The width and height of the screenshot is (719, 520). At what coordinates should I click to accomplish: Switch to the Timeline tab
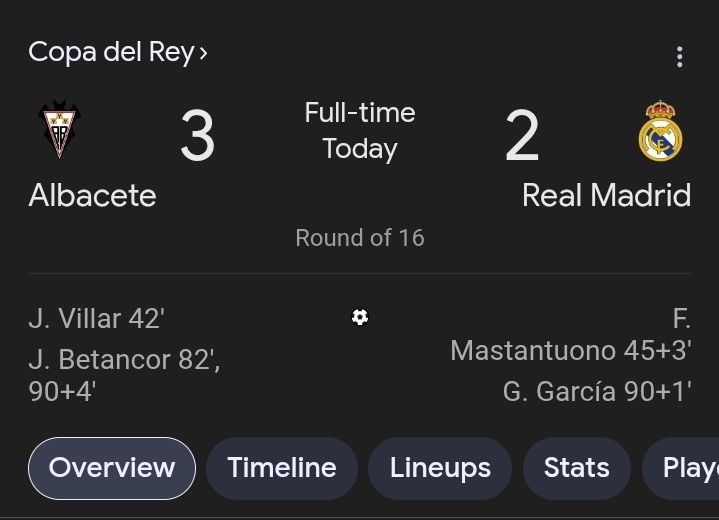[282, 468]
